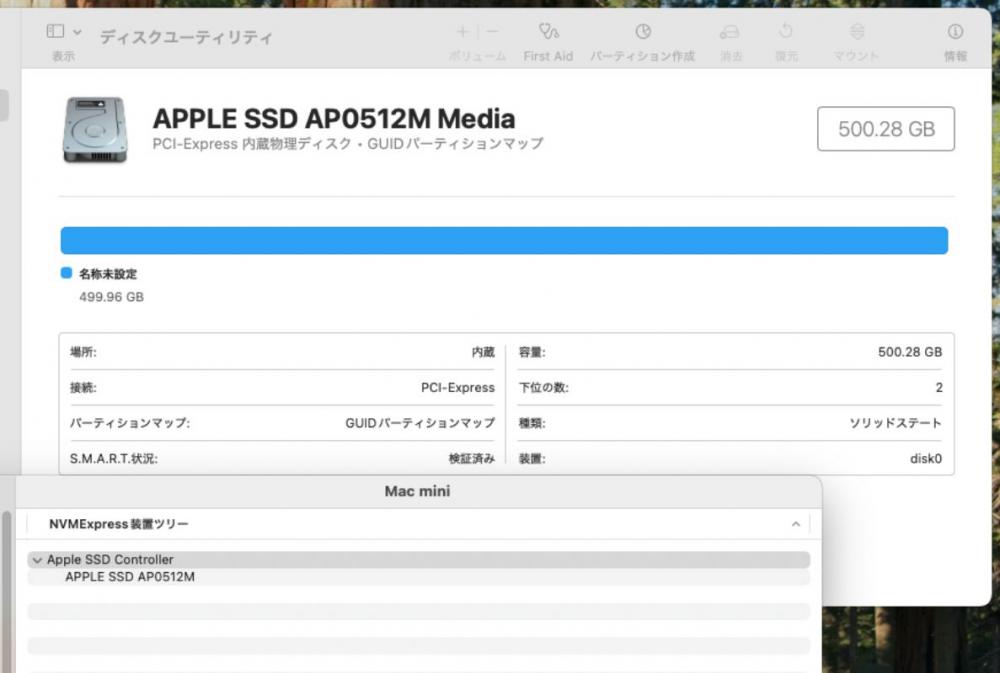Run First Aid stethoscope icon
The width and height of the screenshot is (1000, 673).
pos(548,31)
